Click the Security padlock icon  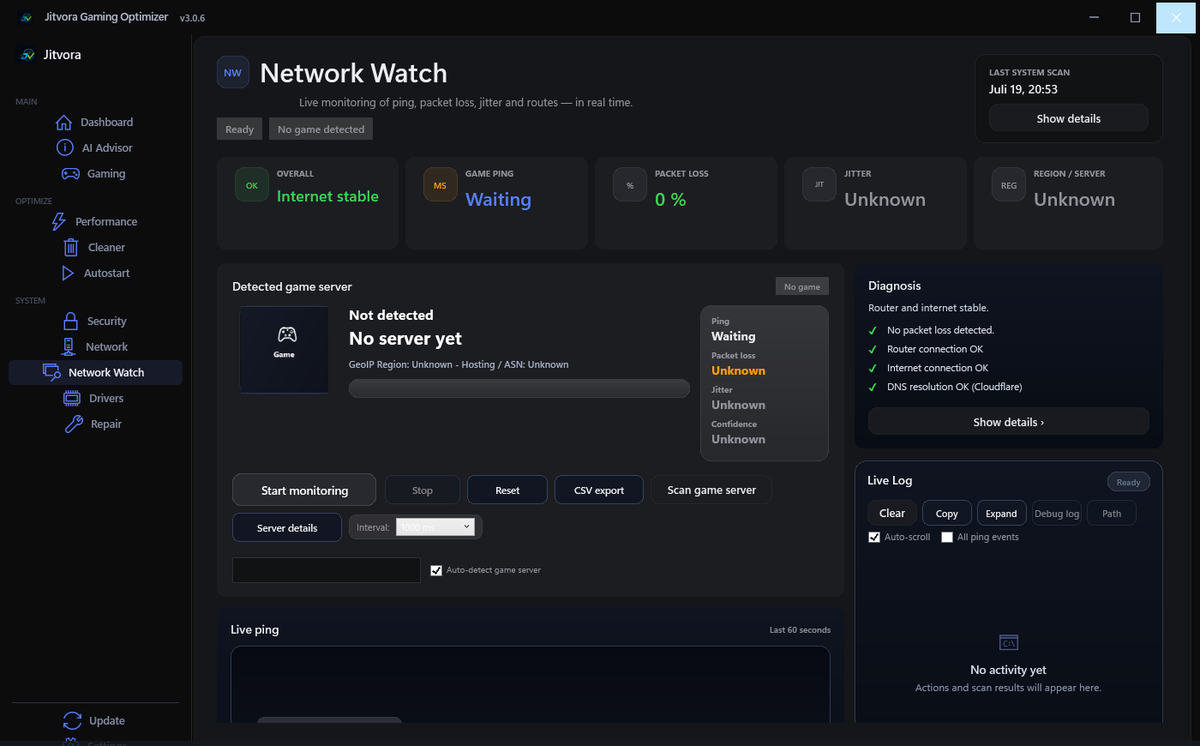point(70,321)
